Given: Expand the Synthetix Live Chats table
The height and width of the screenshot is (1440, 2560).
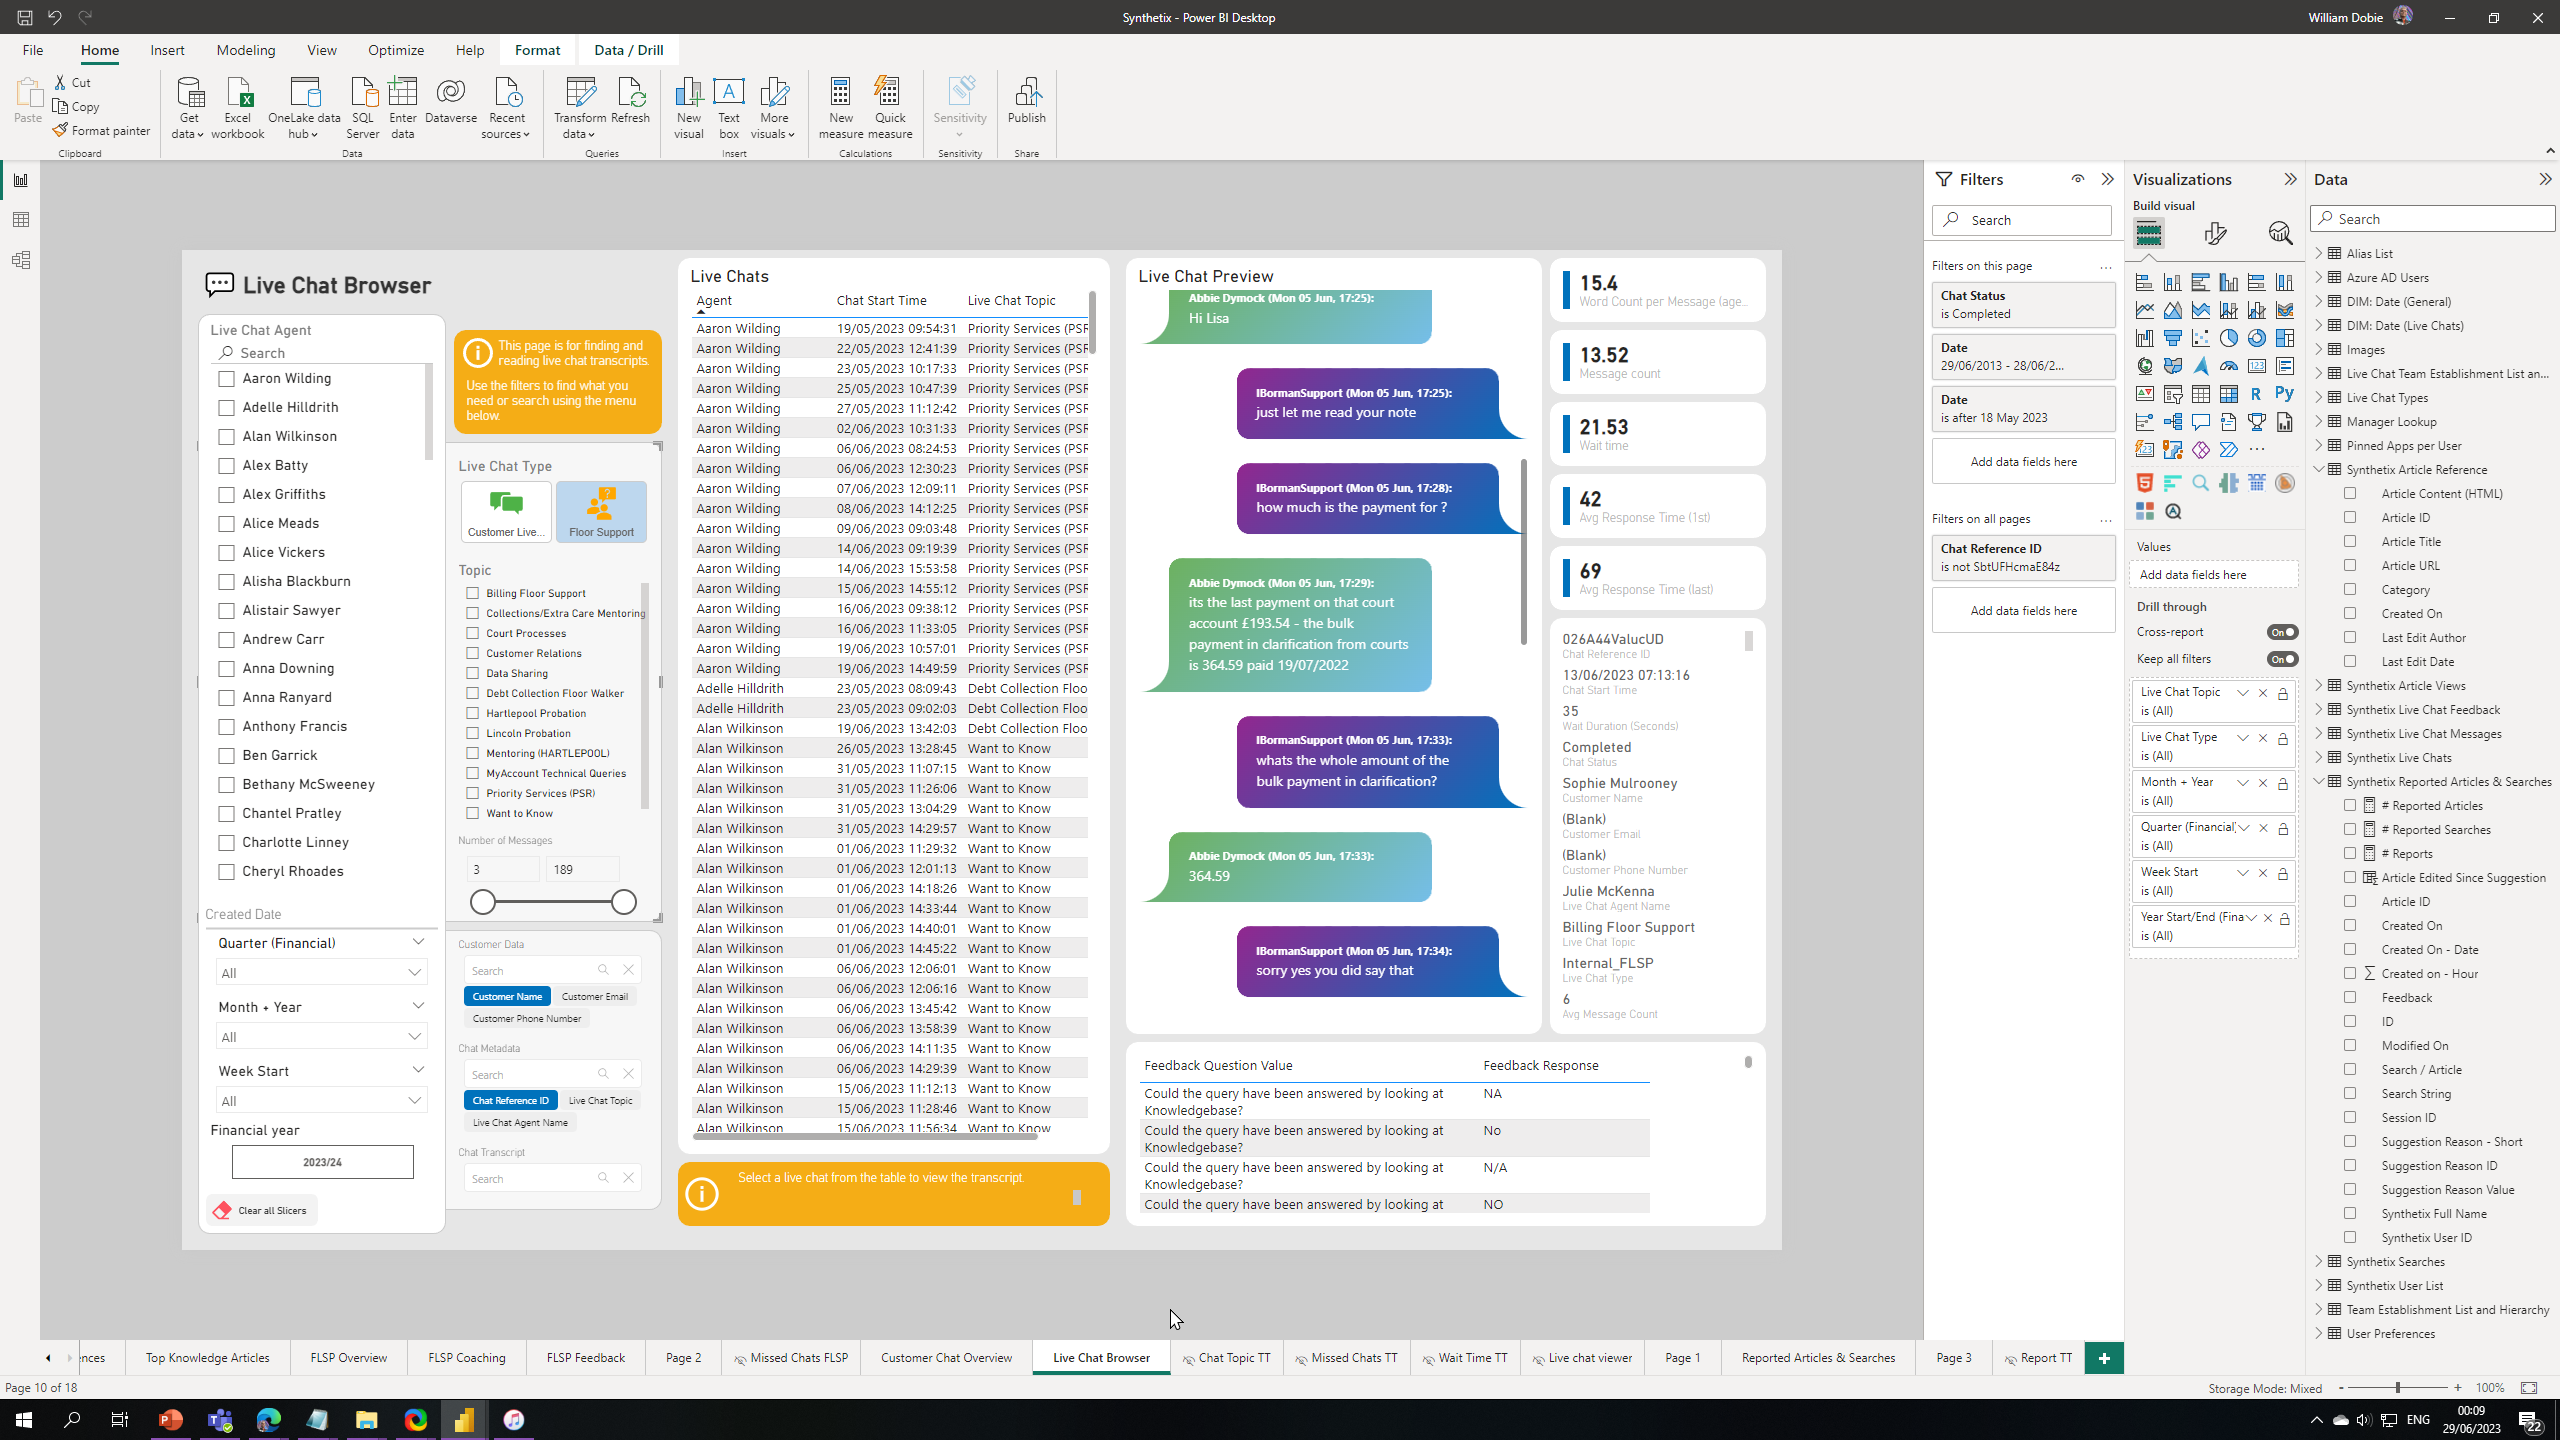Looking at the screenshot, I should point(2319,758).
